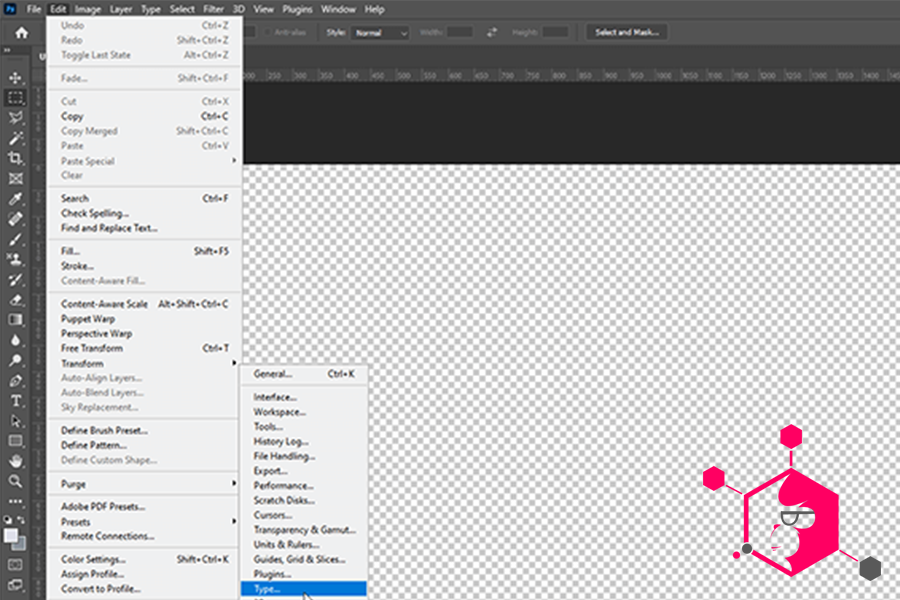Select the Frame tool
900x600 pixels.
[15, 179]
